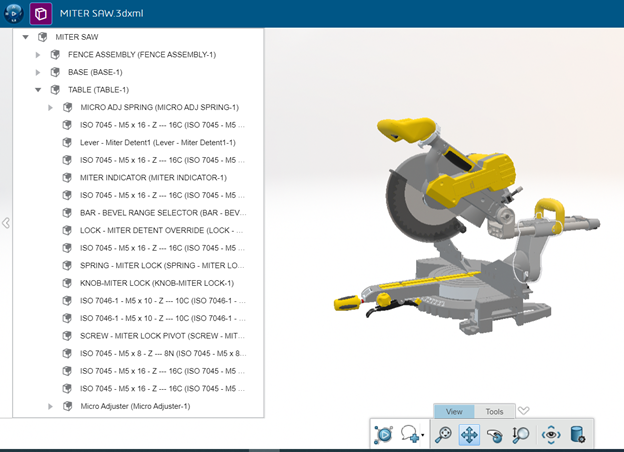624x452 pixels.
Task: Expand the Micro Adjuster tree node
Action: pos(51,406)
